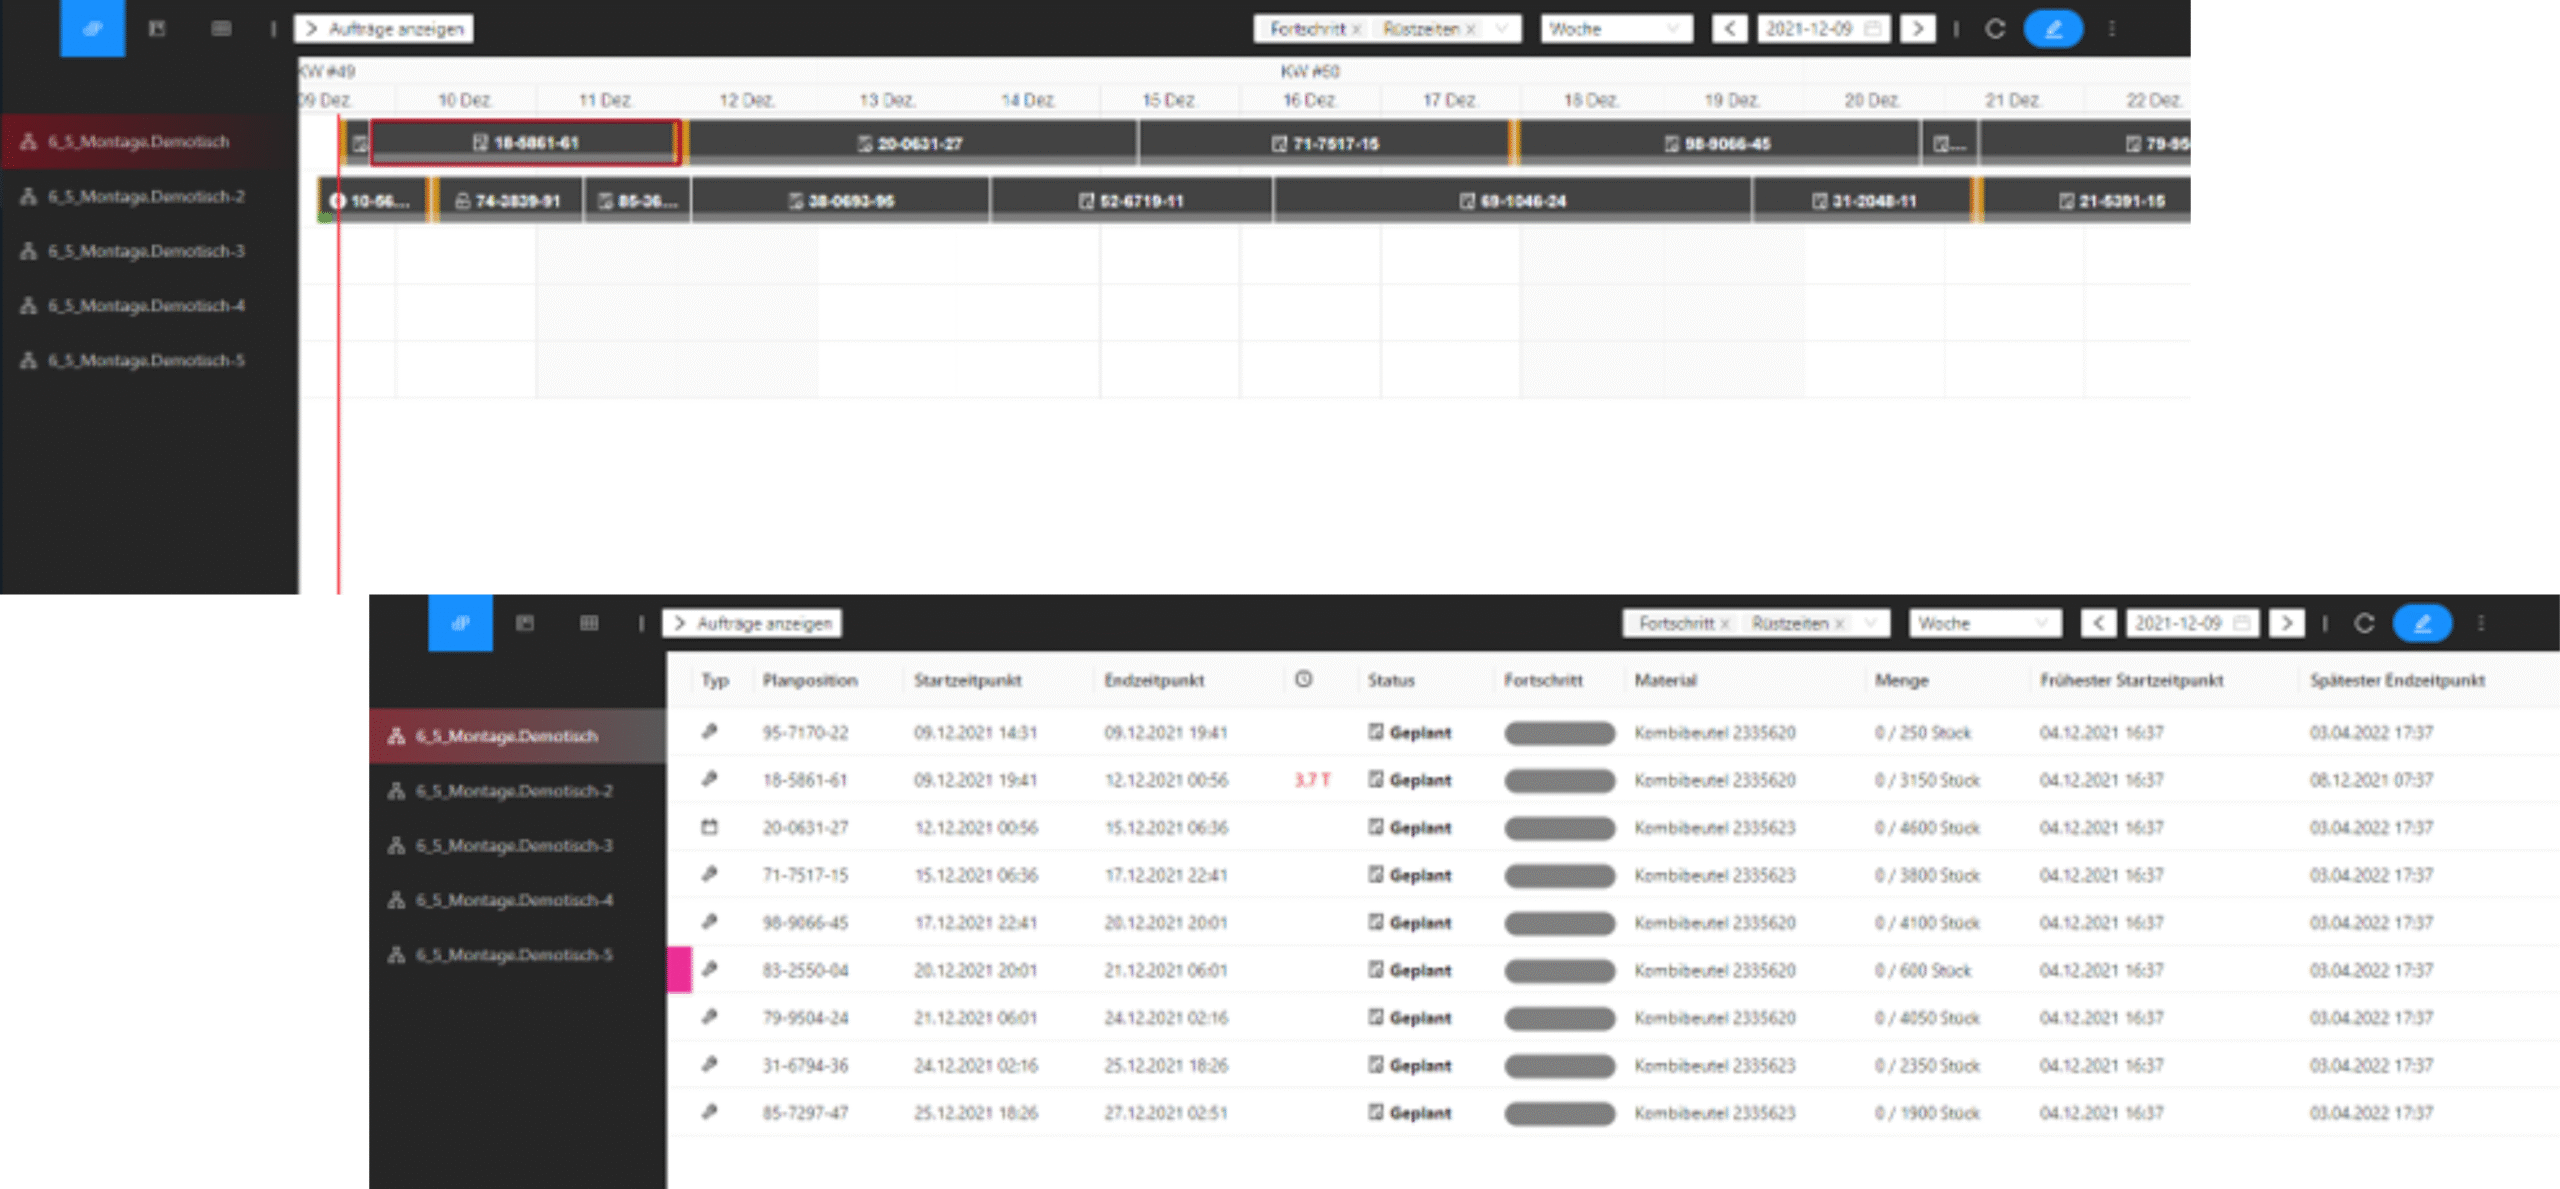Screen dimensions: 2560x1189
Task: Open the Woche period dropdown above the table
Action: tap(1984, 623)
